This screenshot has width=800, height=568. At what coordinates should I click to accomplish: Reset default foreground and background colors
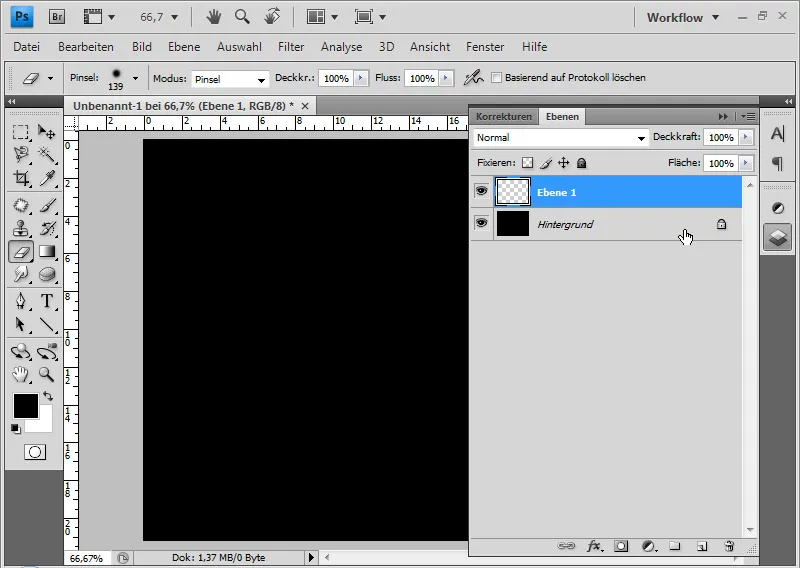click(x=15, y=429)
